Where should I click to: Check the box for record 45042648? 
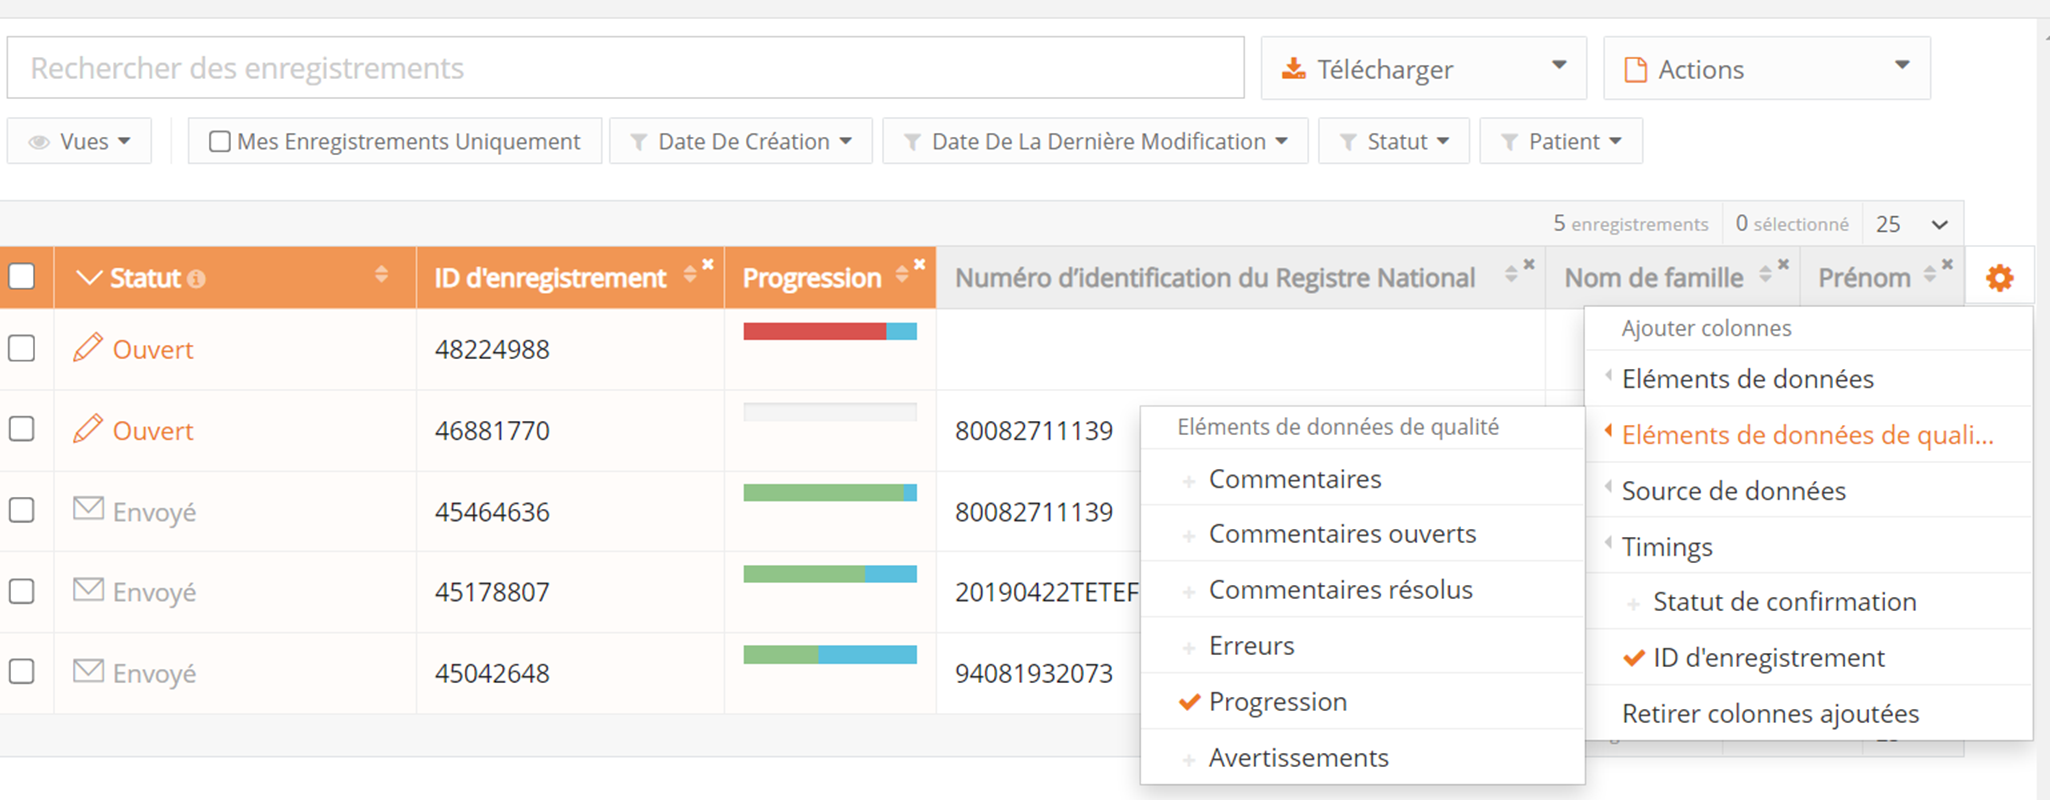pos(22,672)
